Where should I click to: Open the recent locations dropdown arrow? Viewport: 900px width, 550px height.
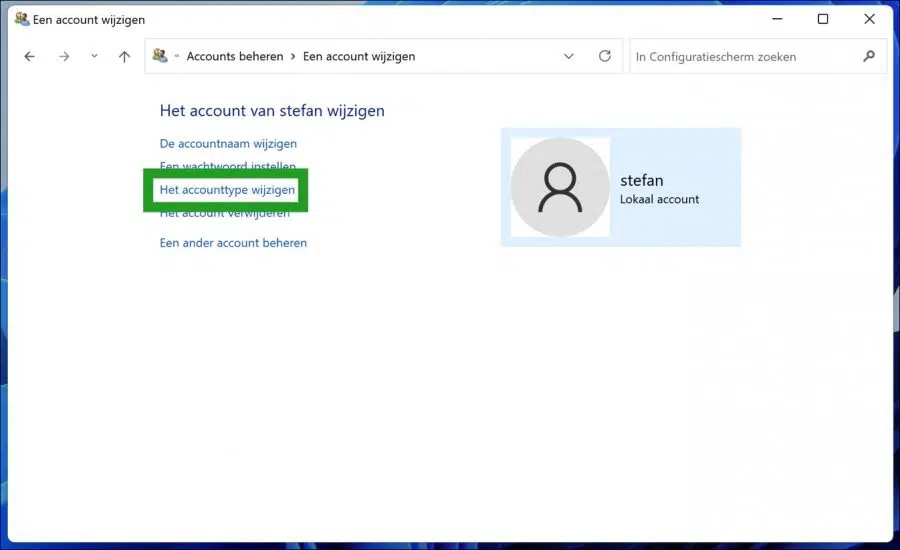coord(94,56)
